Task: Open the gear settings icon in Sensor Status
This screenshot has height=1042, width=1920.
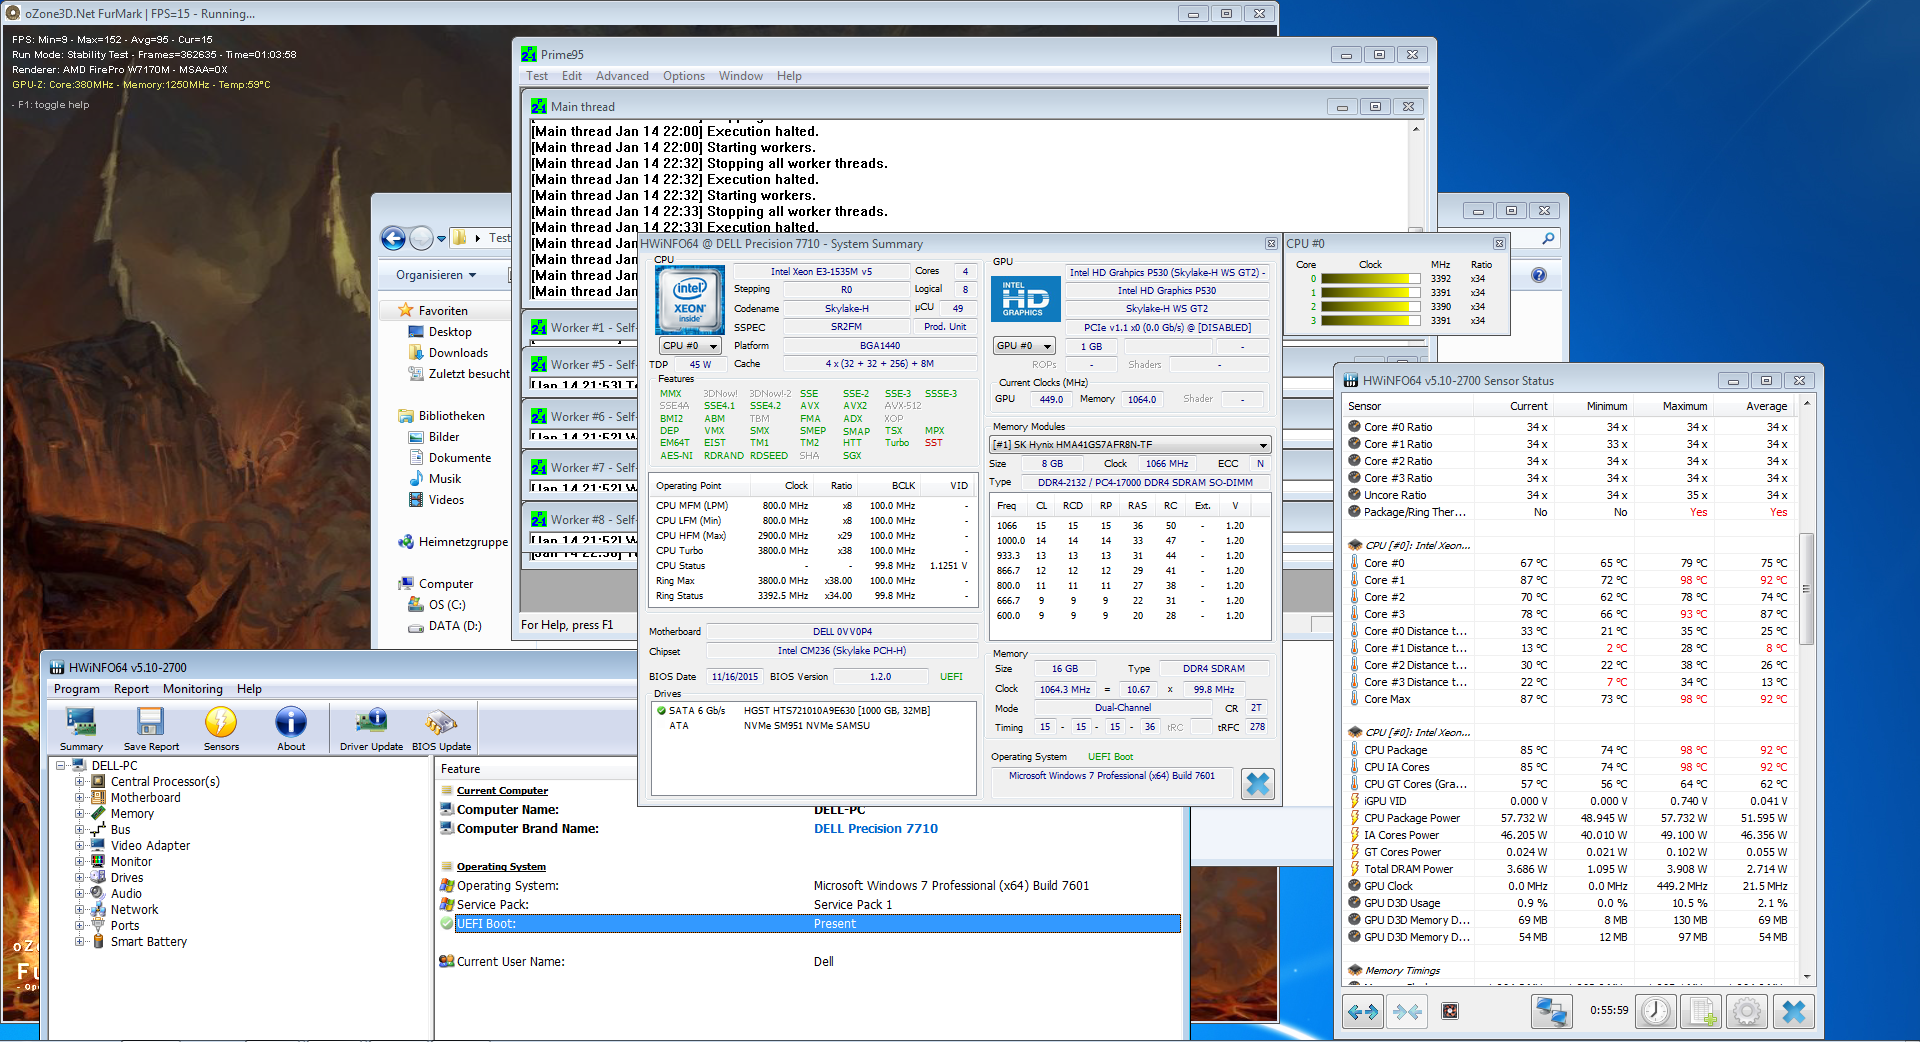Action: (1747, 1012)
